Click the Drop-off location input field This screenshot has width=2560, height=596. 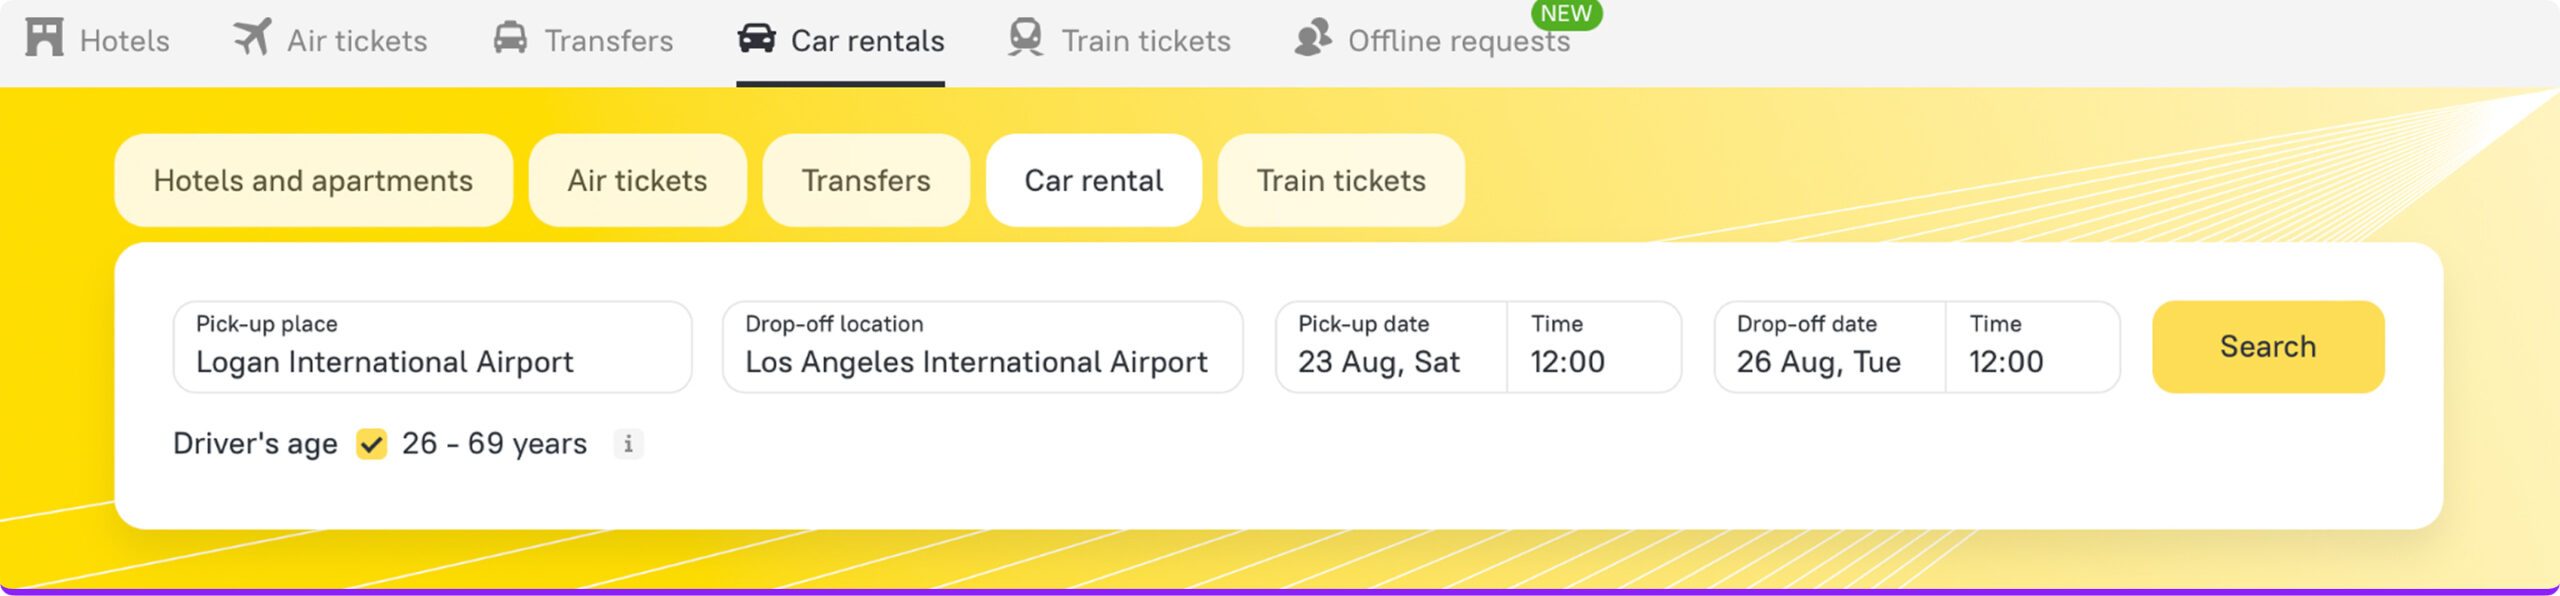point(982,347)
